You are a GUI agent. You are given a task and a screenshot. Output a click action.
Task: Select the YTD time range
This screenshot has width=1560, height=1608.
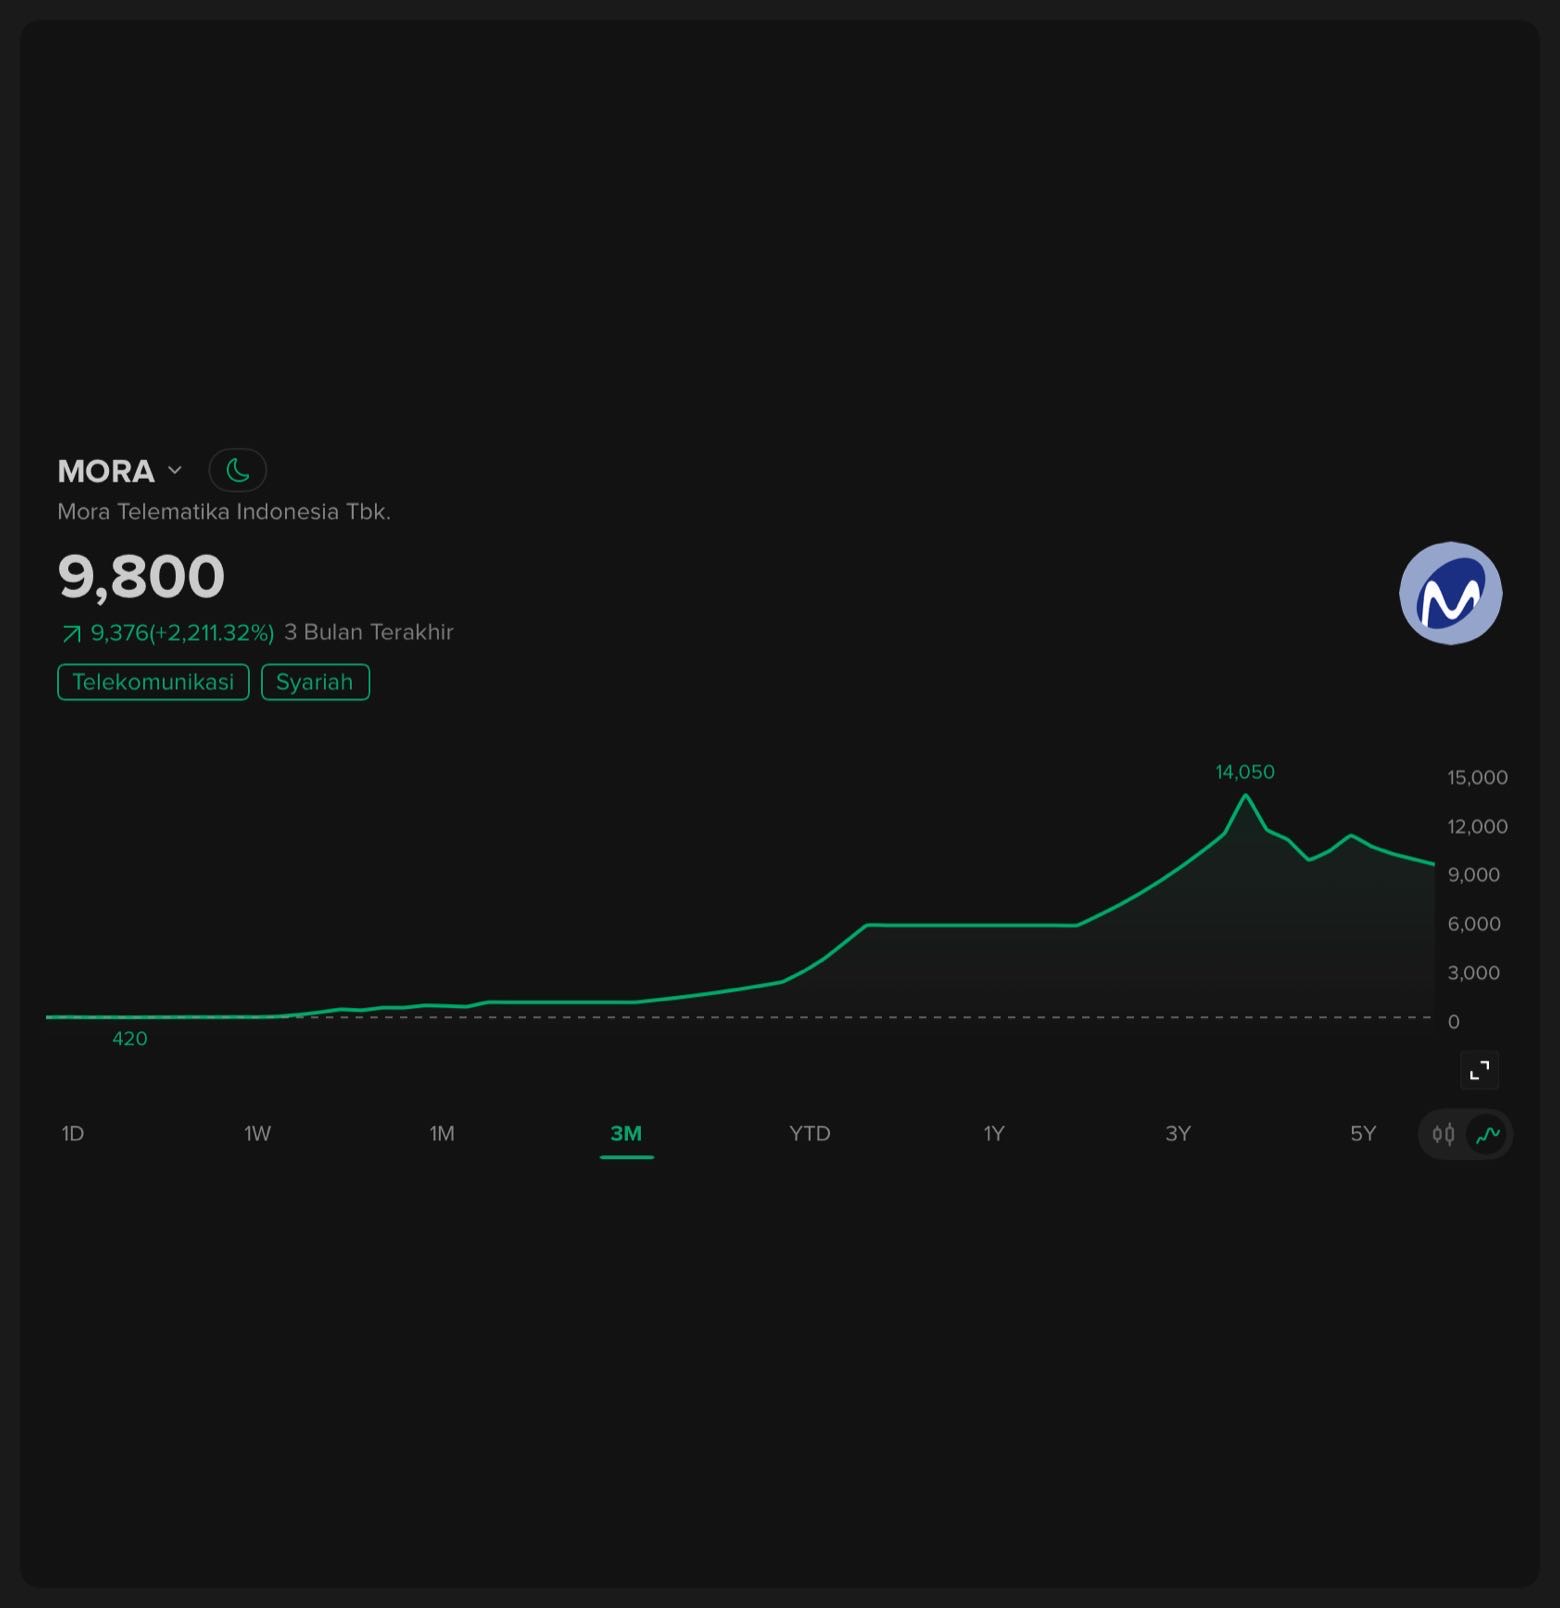(x=810, y=1133)
